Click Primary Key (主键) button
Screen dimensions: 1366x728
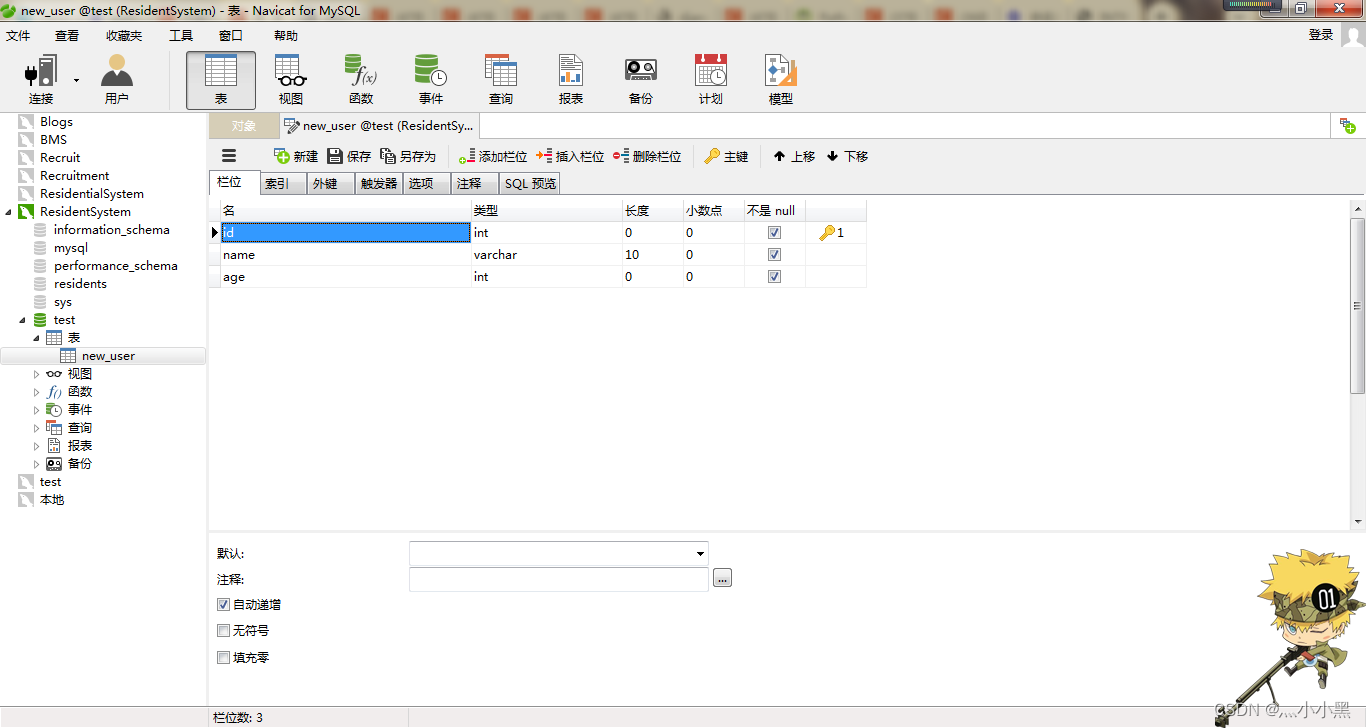(726, 156)
